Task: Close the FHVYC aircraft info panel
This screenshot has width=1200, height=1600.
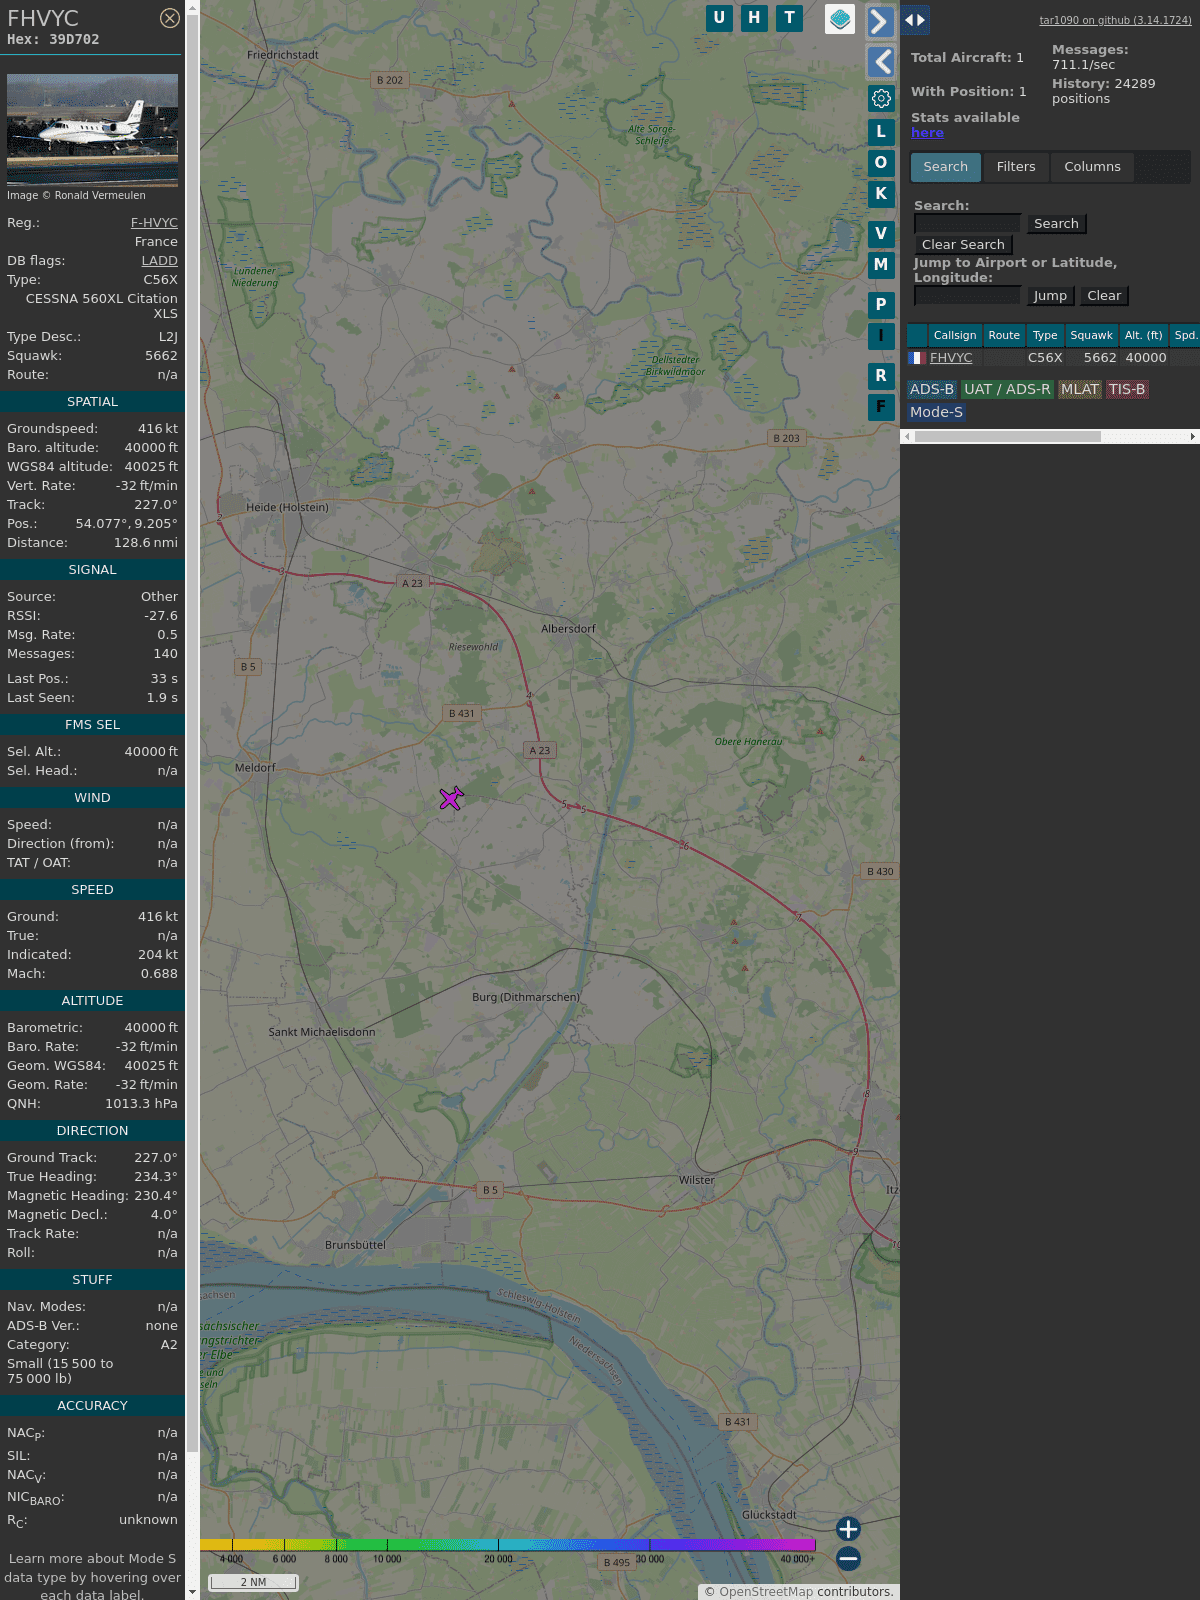Action: [x=170, y=18]
